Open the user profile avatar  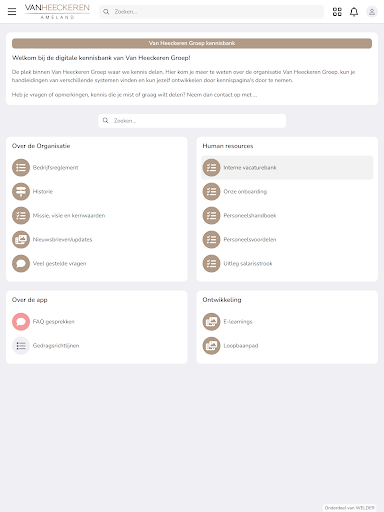pos(372,12)
